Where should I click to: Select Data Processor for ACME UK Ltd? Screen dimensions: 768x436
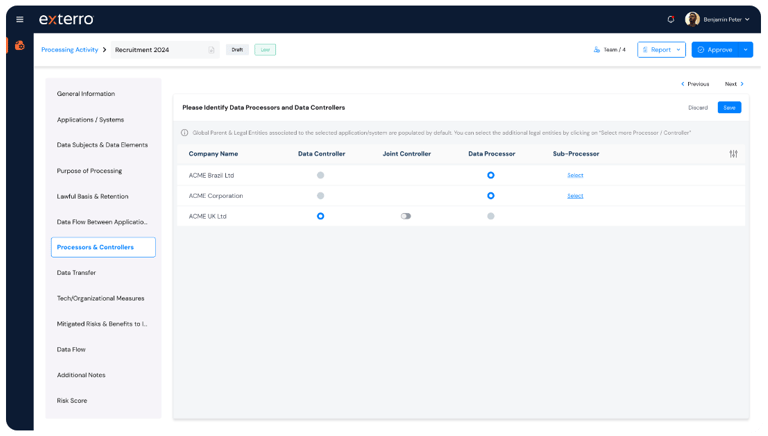click(x=491, y=216)
